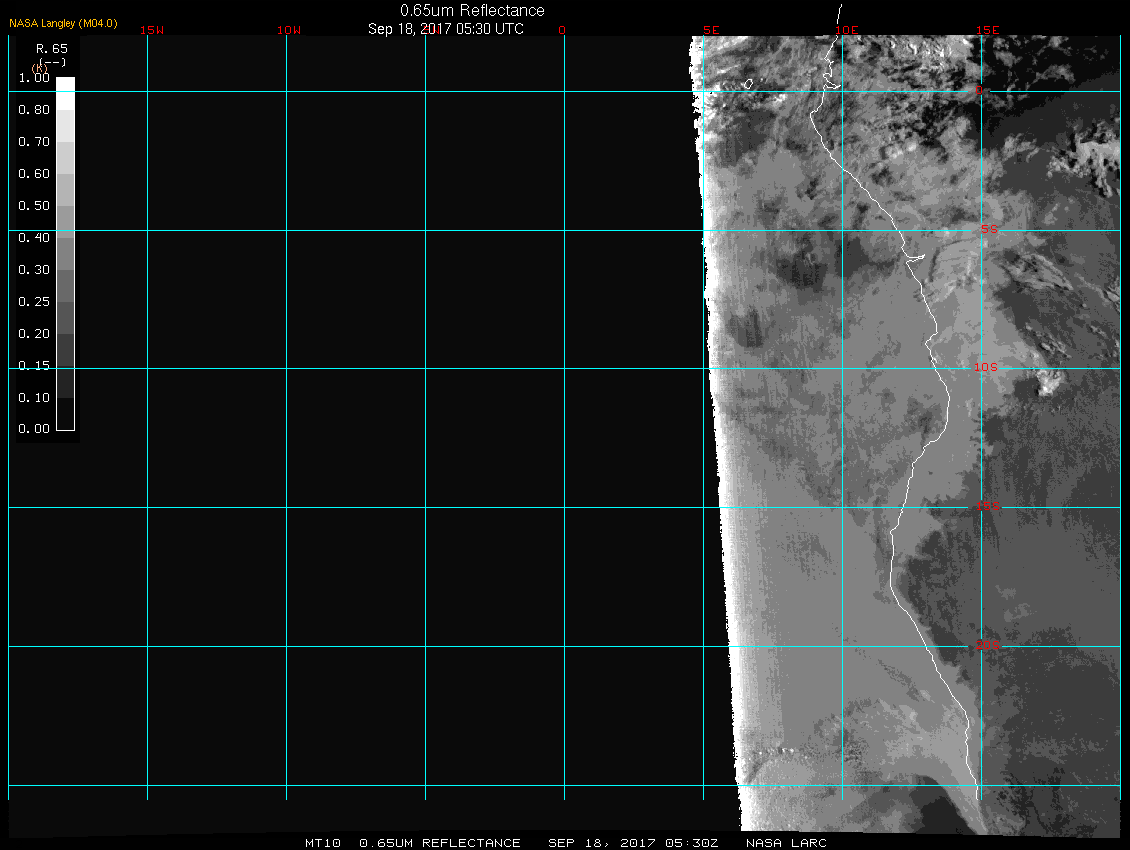1130x850 pixels.
Task: Click the "0.15" colorbar value
Action: tap(34, 366)
